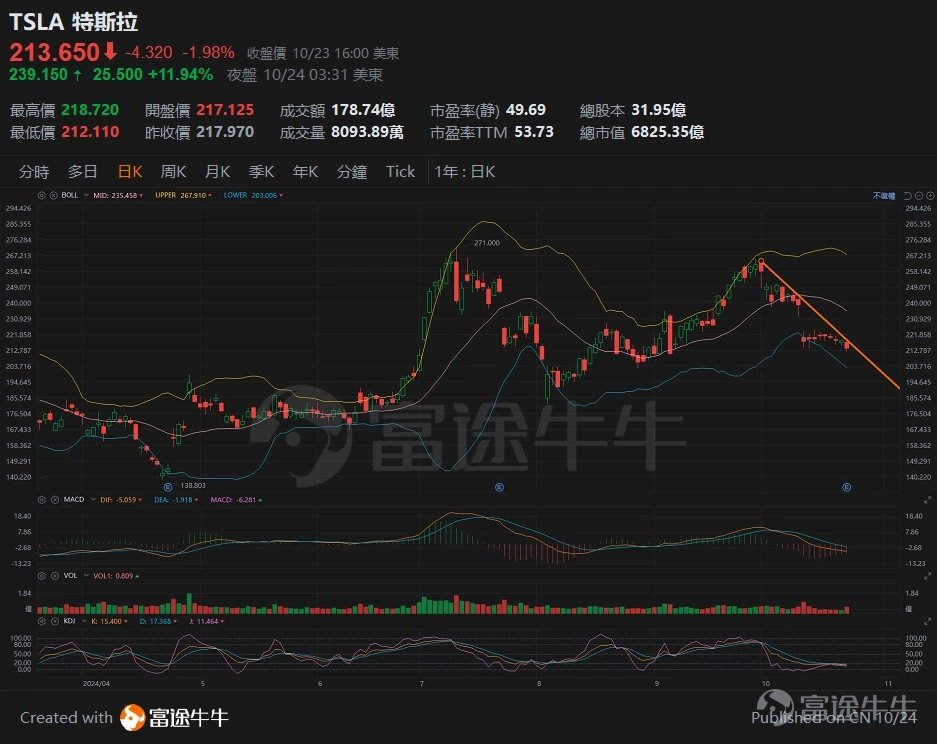Switch to the Tick chart tab

400,172
